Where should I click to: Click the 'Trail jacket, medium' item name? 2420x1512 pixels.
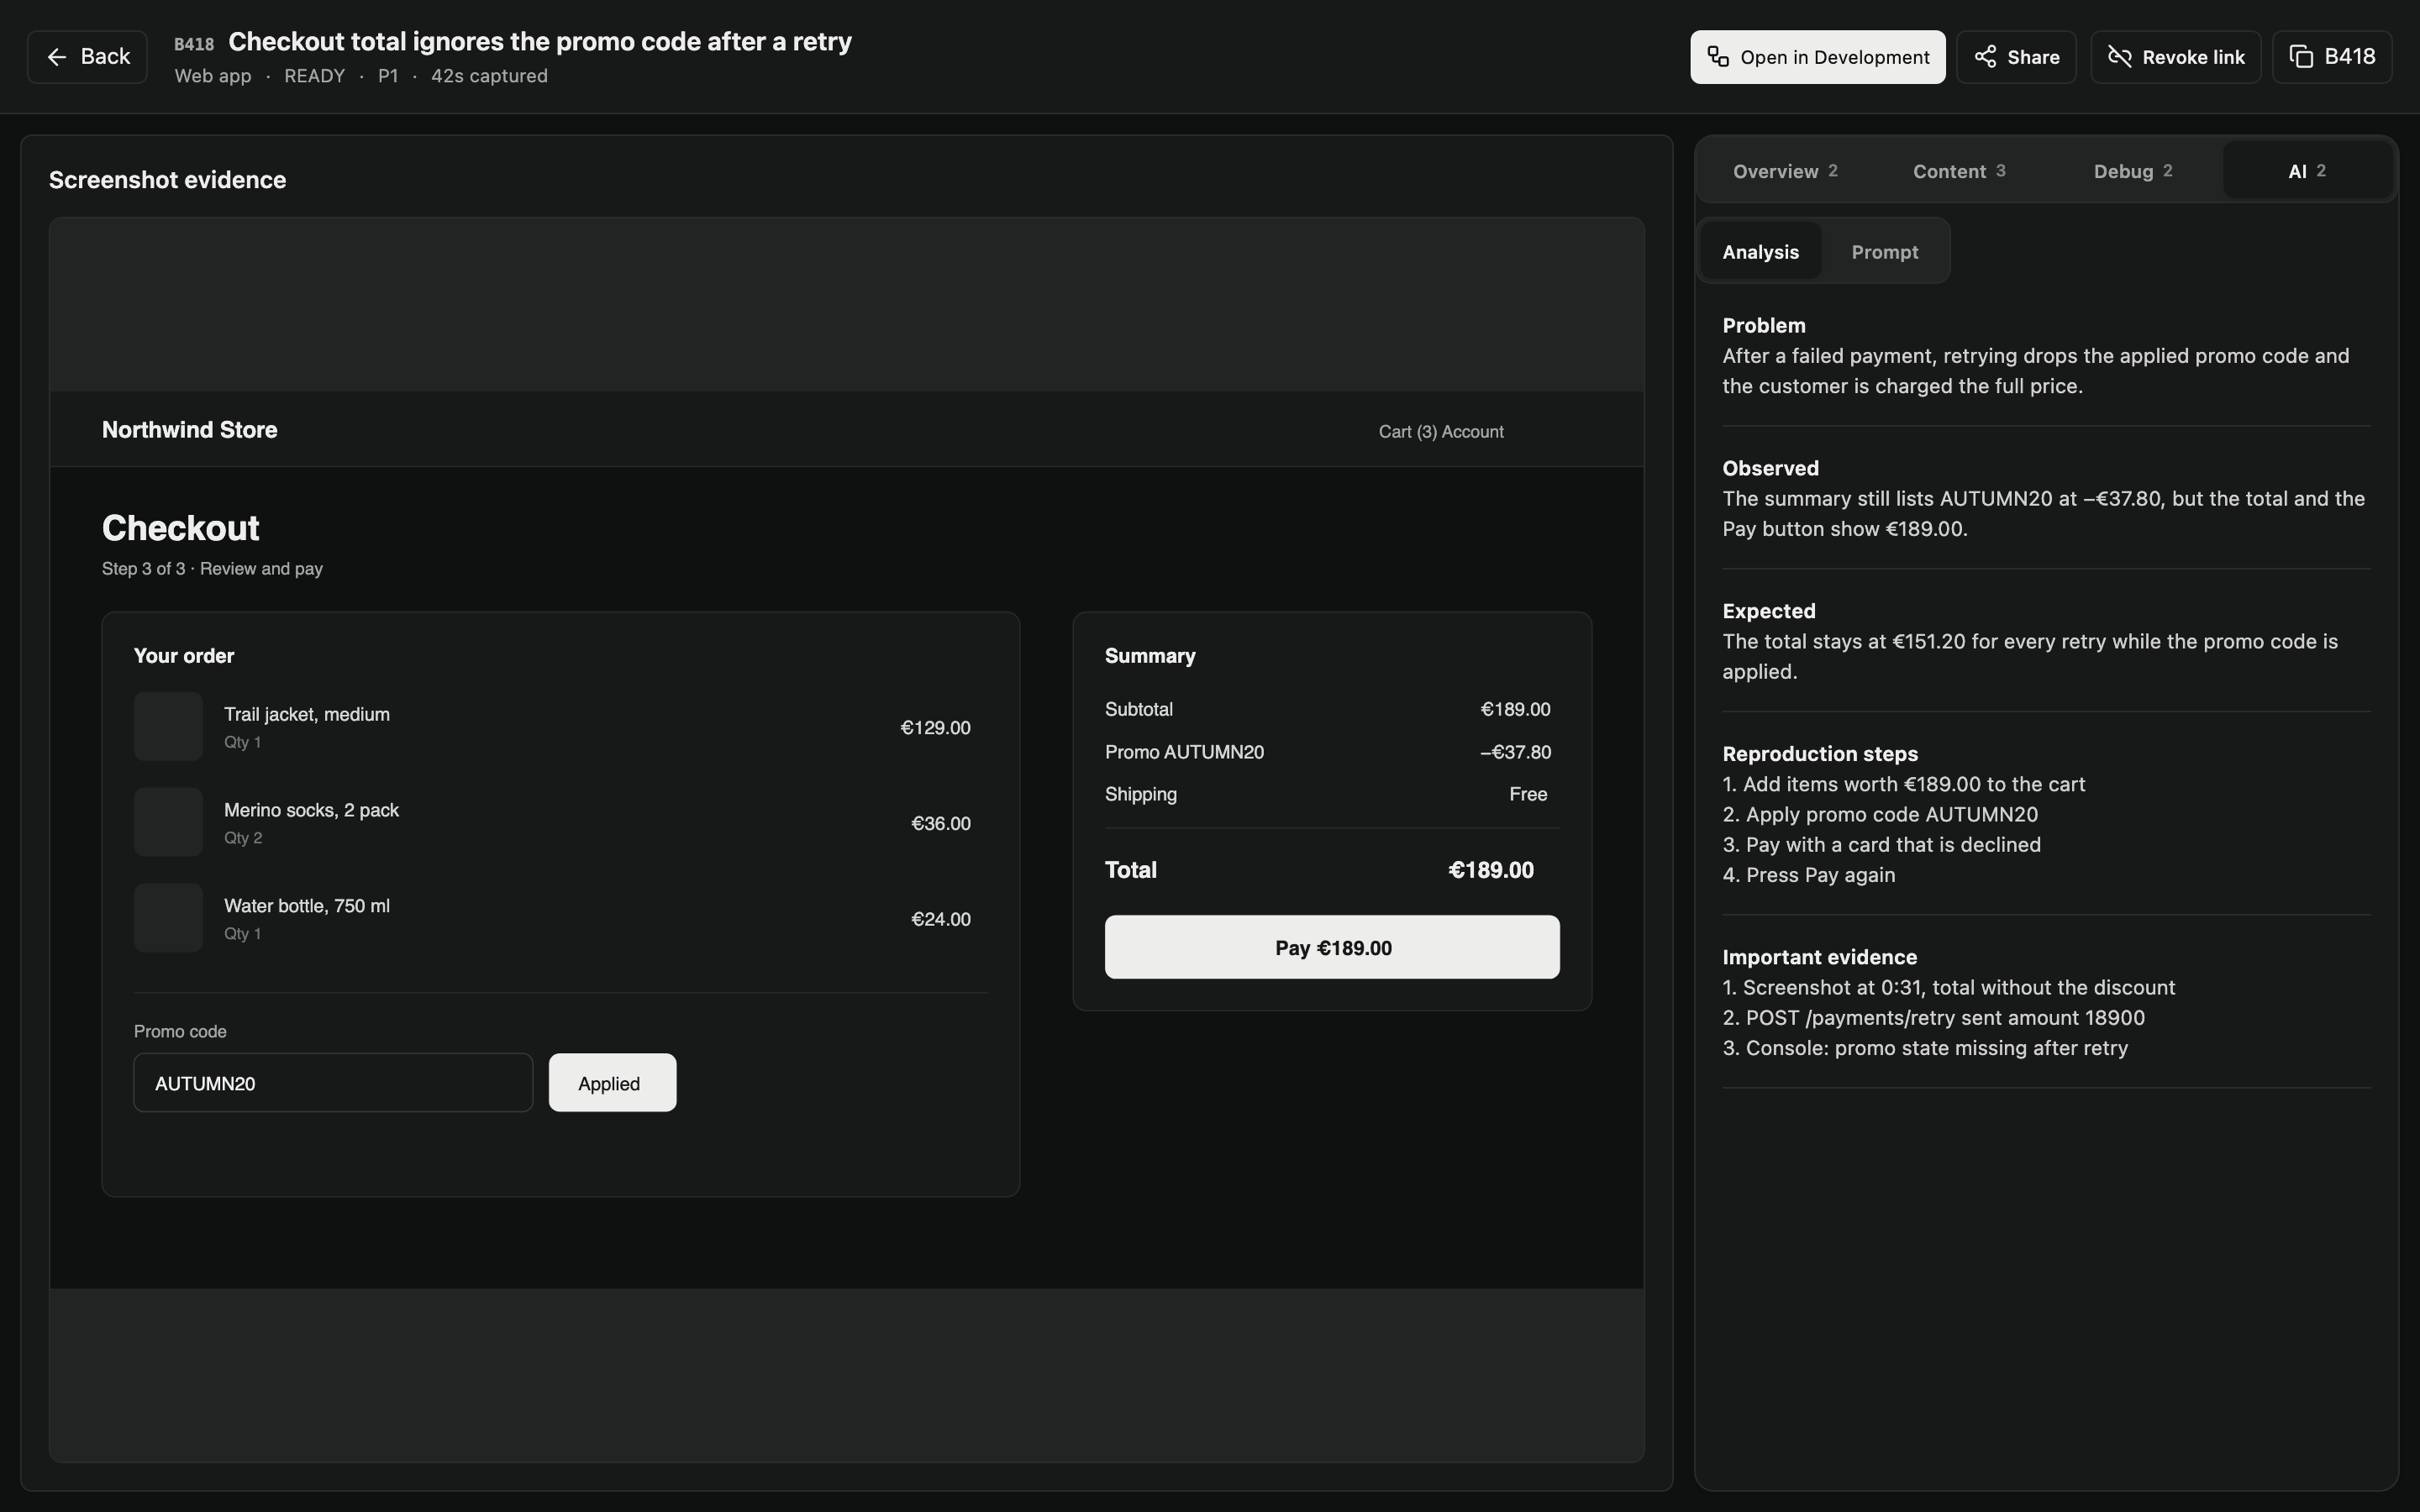click(307, 714)
